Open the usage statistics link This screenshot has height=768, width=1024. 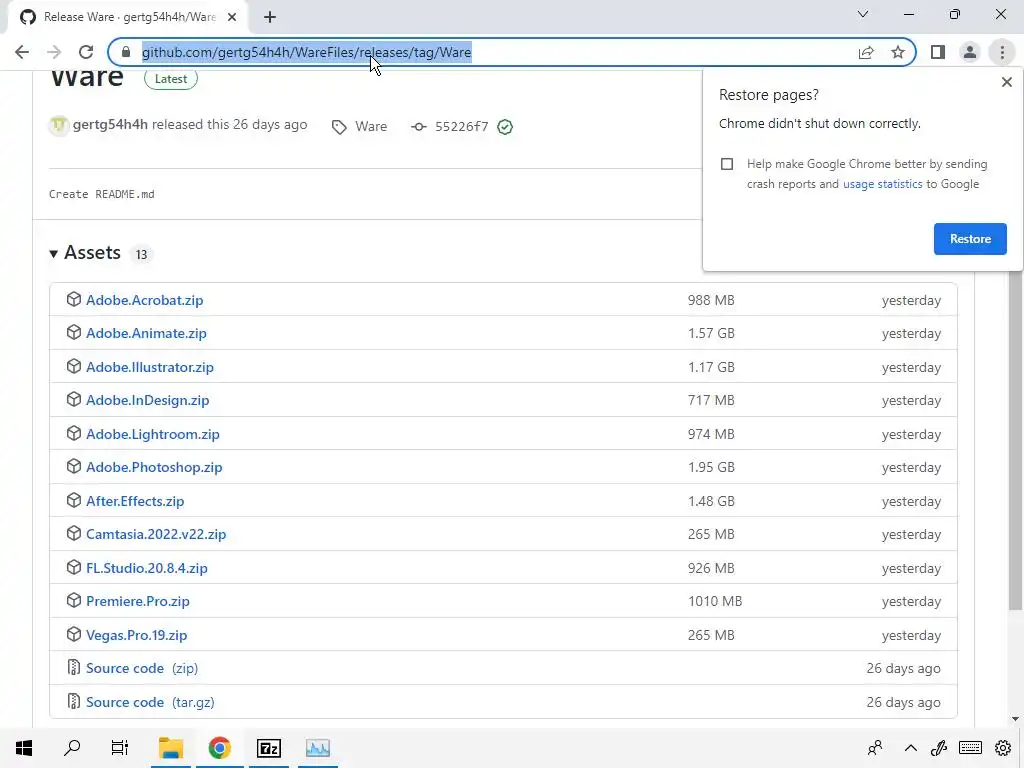882,184
